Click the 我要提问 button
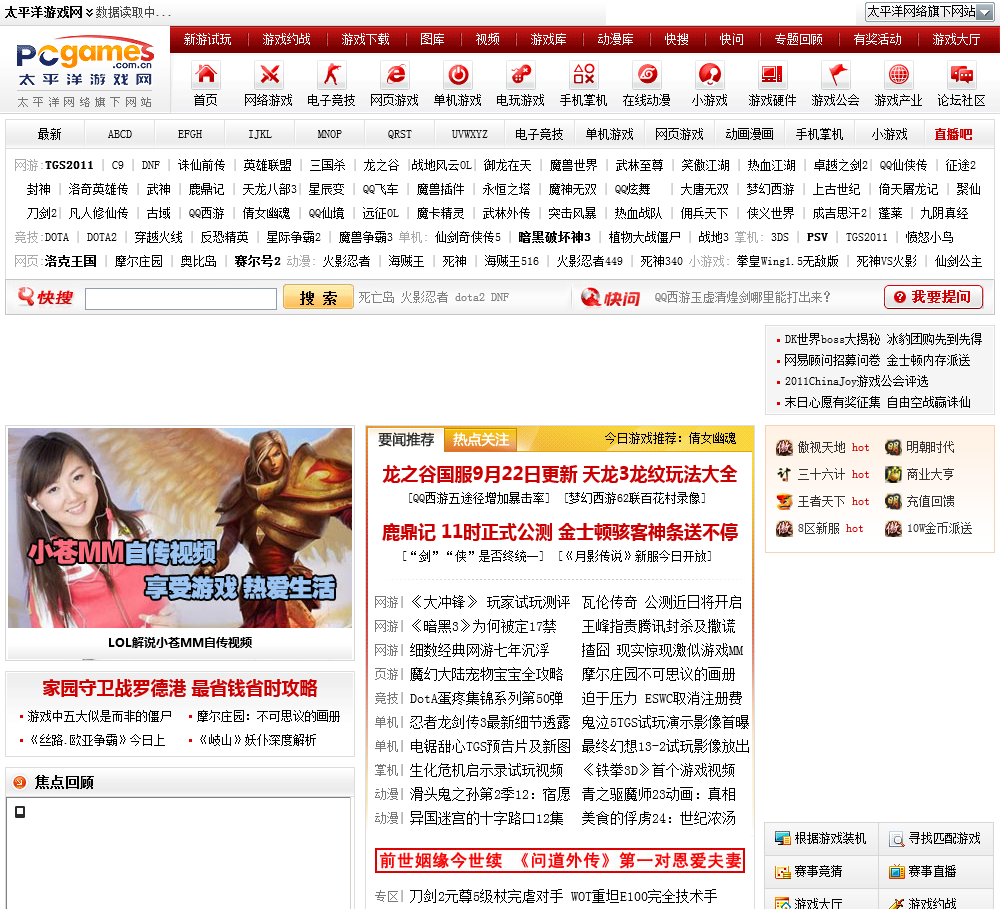Screen dimensions: 1000x909 click(933, 297)
